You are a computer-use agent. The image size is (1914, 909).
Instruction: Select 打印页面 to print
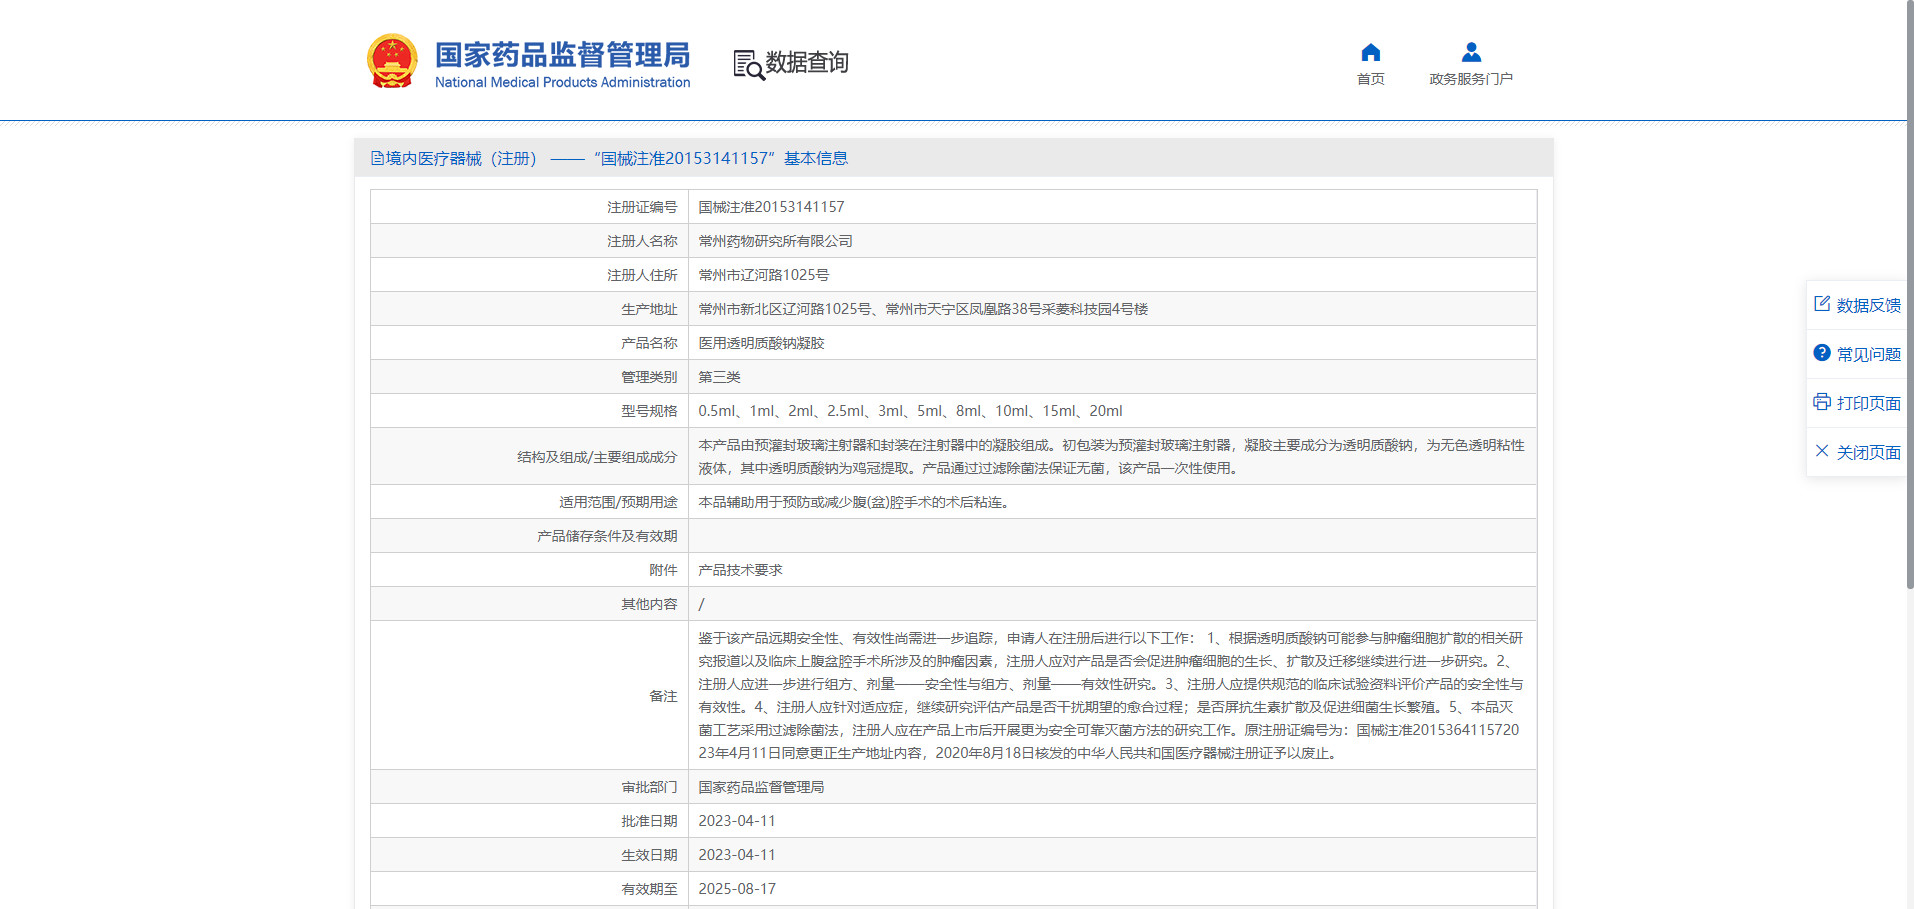(x=1868, y=403)
